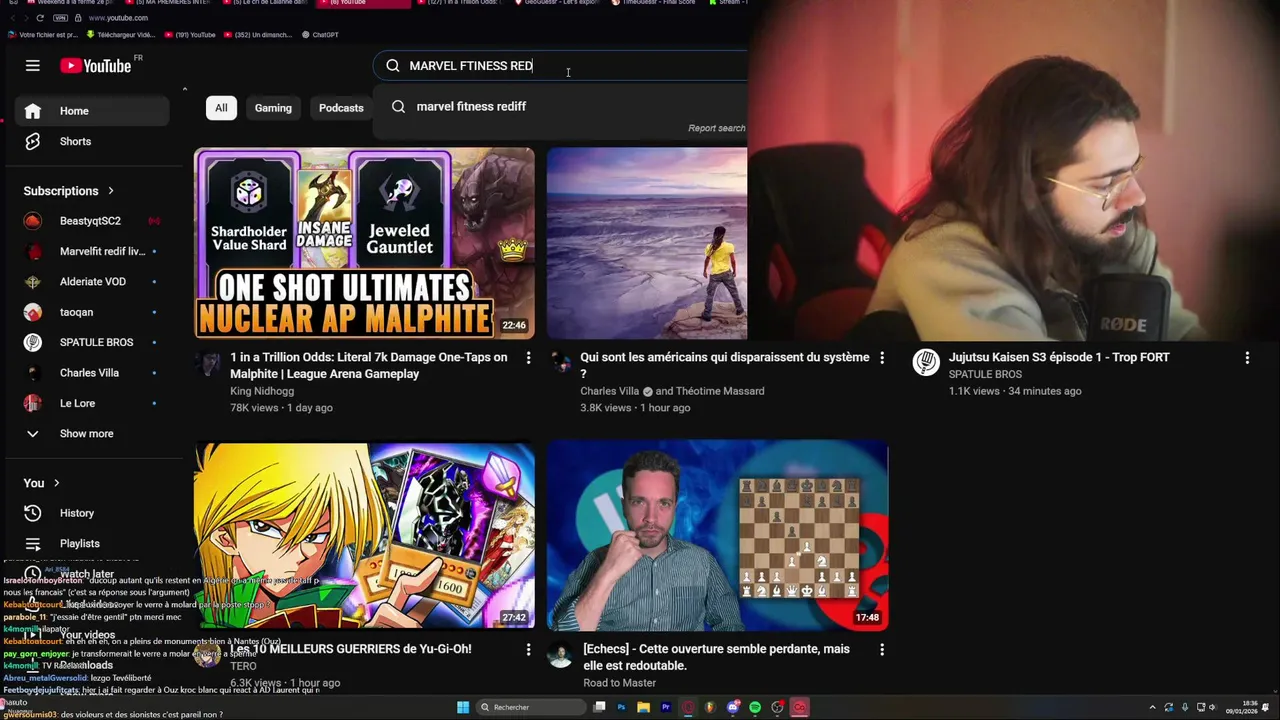Open History in the sidebar
The image size is (1280, 720).
click(92, 513)
